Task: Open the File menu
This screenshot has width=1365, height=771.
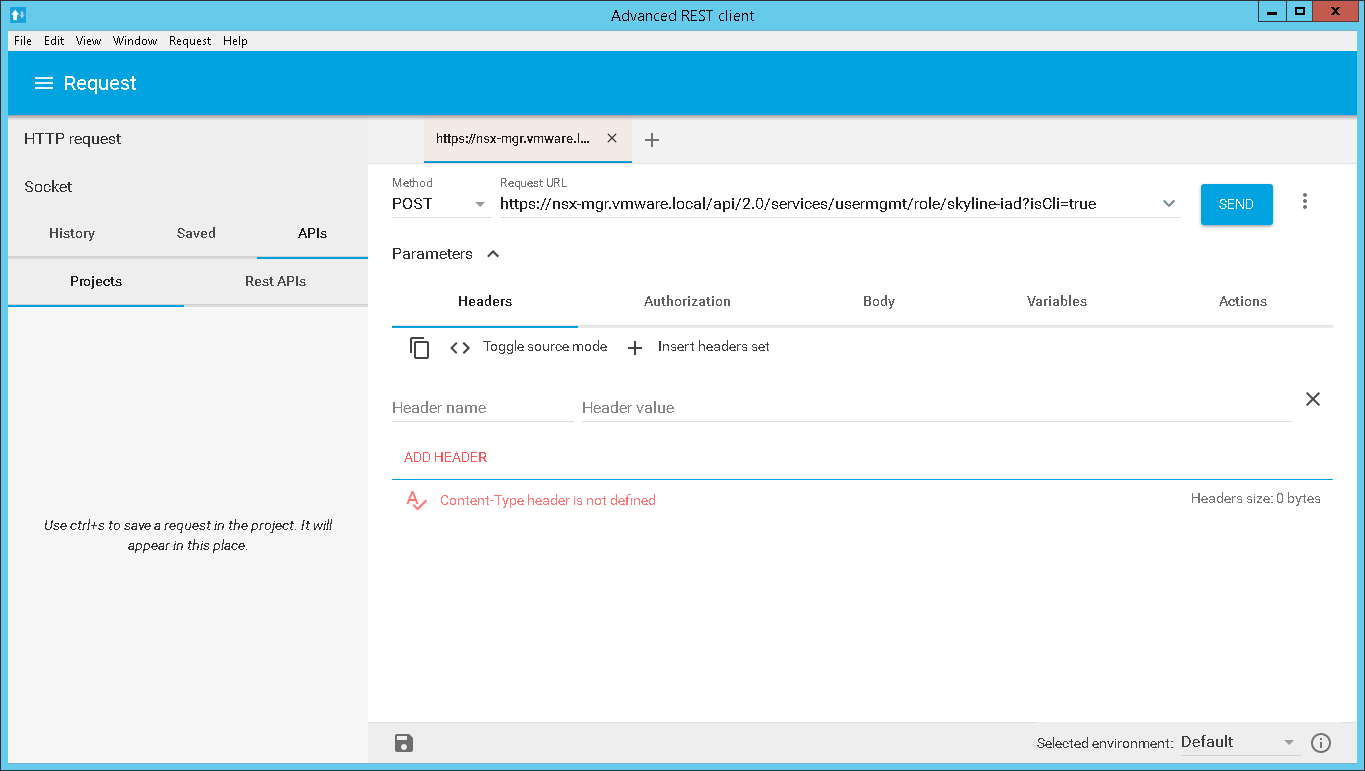Action: tap(23, 41)
